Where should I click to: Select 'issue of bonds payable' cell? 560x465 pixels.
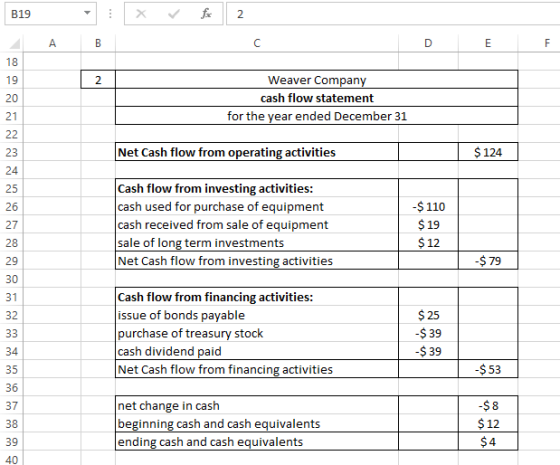click(x=257, y=315)
